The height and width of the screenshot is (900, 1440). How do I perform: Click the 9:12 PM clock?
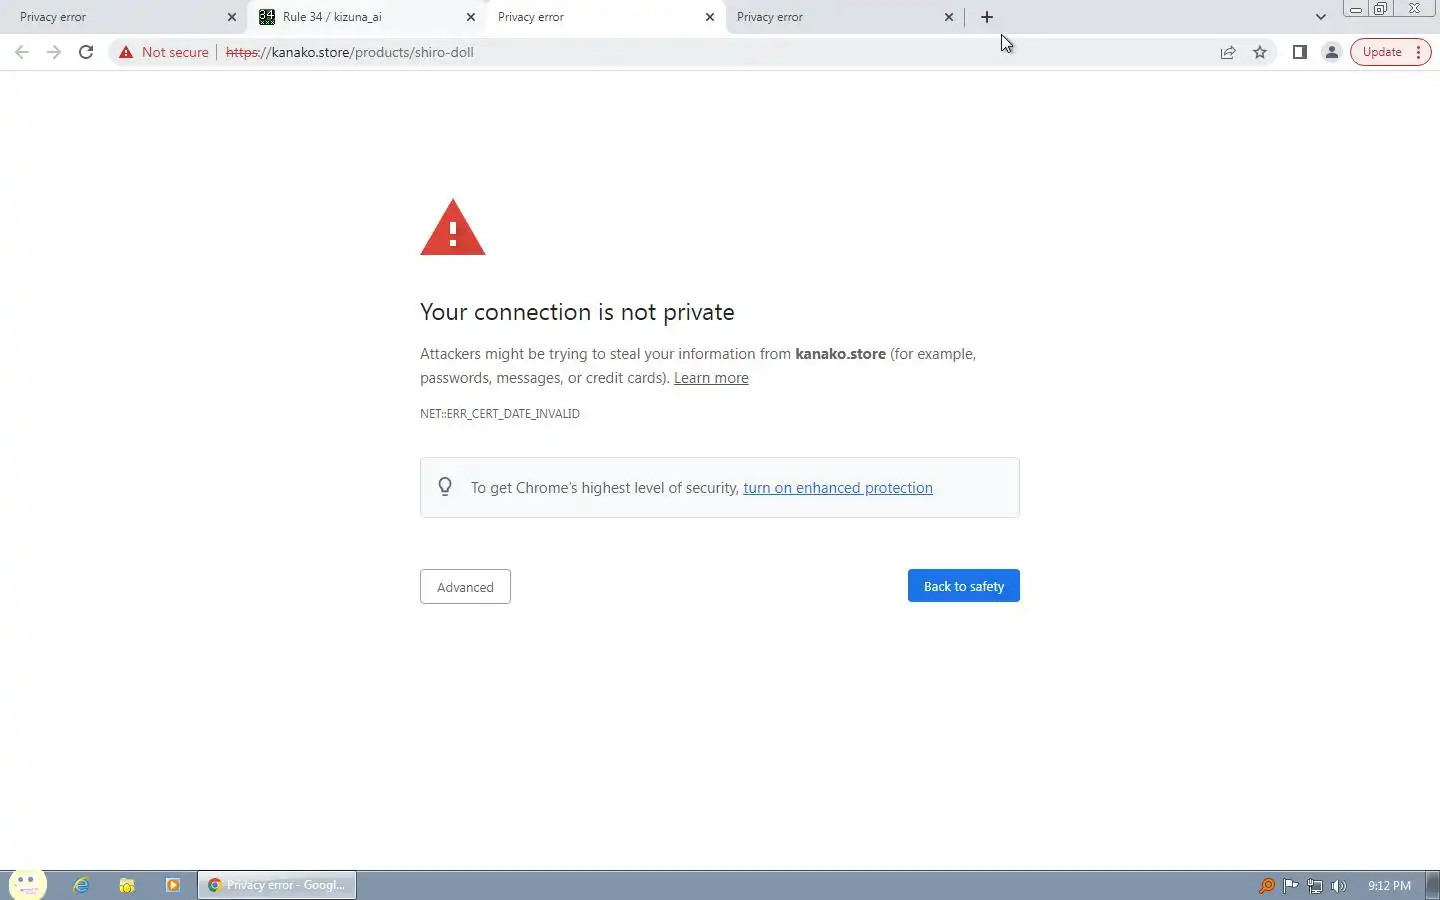tap(1389, 885)
